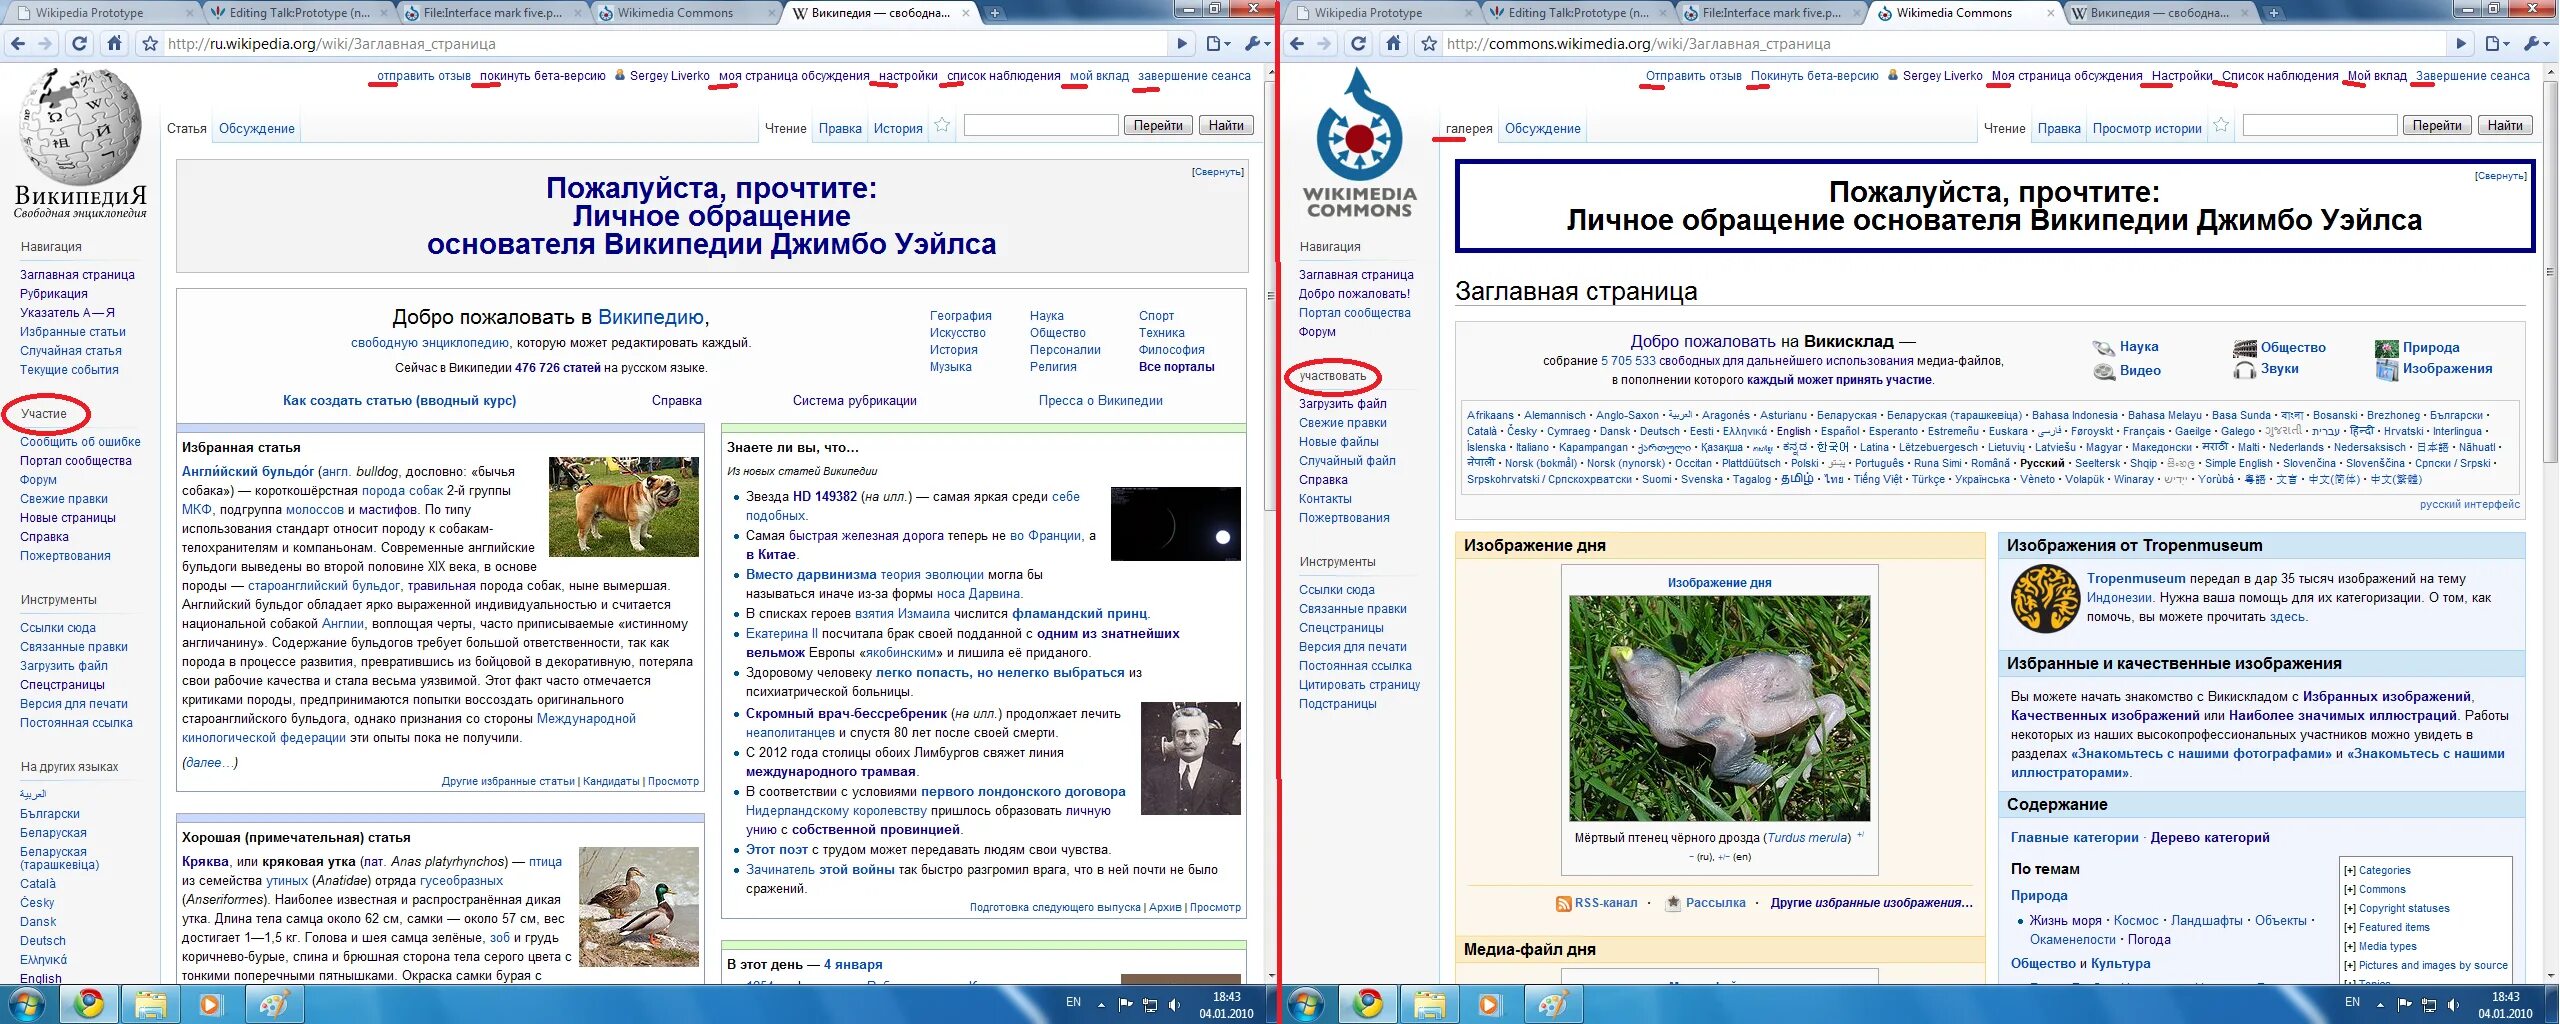Open the wrench menu dropdown in the right window
Viewport: 2560px width, 1024px height.
click(2537, 44)
